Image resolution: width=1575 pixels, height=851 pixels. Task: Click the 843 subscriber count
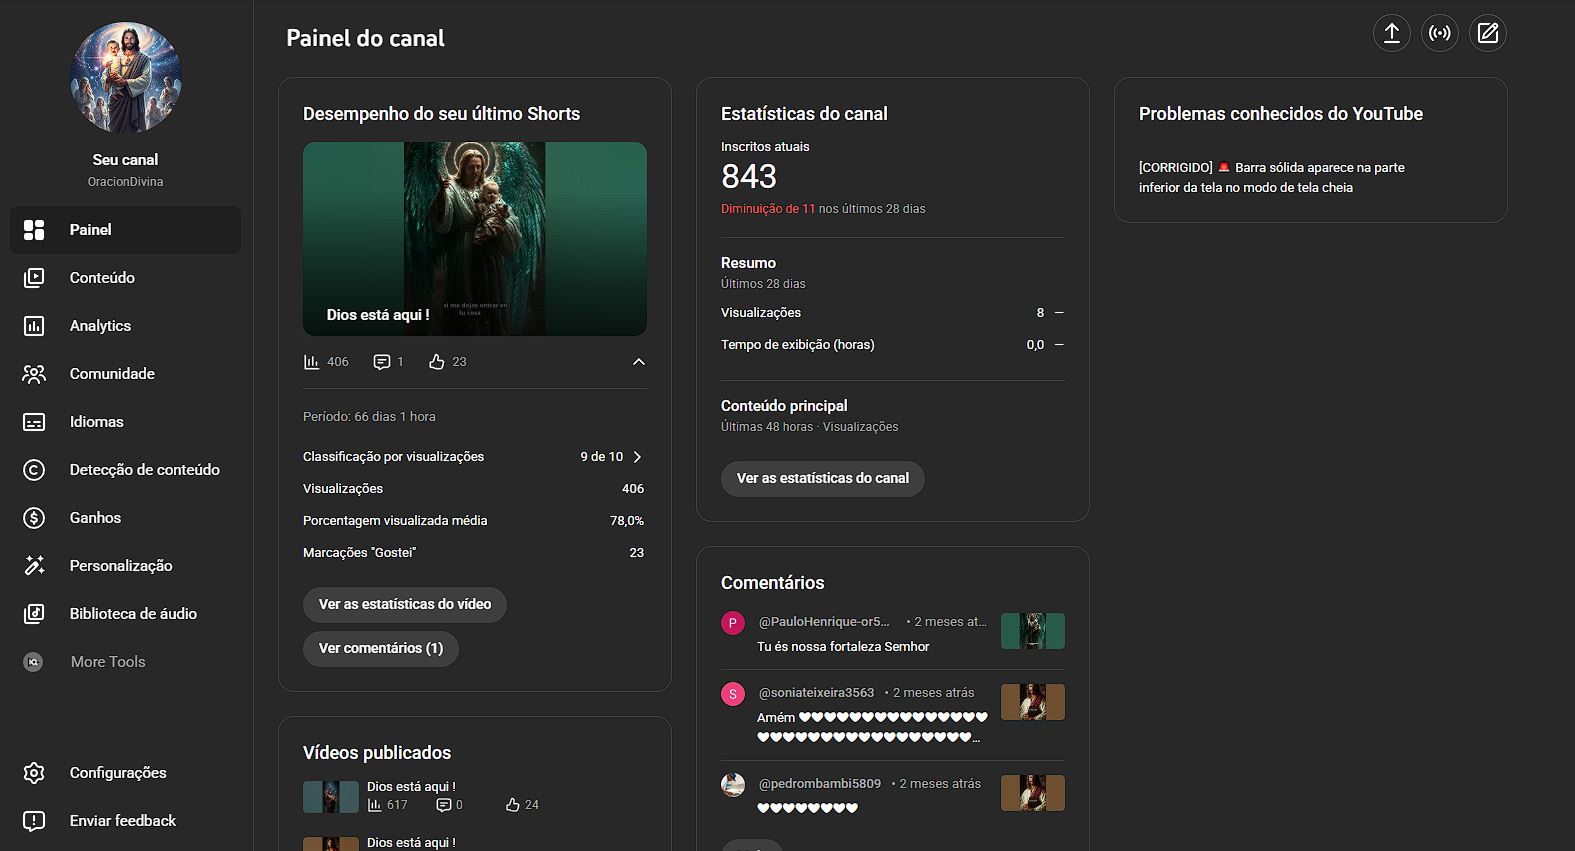click(x=749, y=177)
